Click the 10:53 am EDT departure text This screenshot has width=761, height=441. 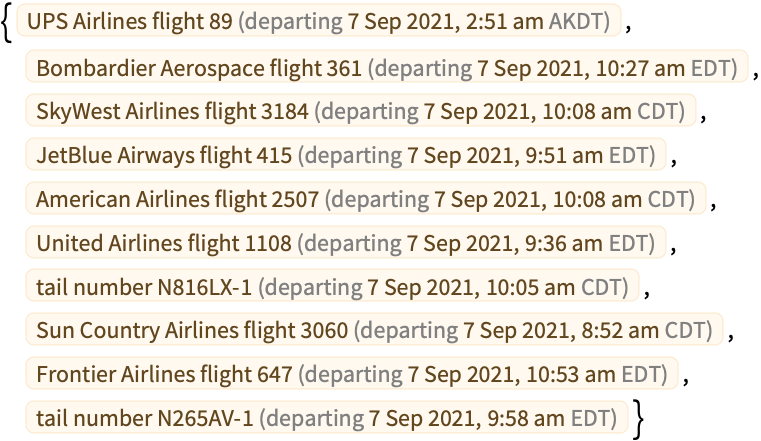tap(593, 375)
